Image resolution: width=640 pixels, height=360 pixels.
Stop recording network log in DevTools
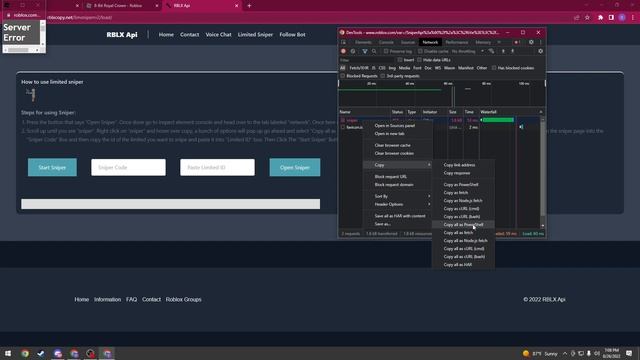pyautogui.click(x=343, y=51)
